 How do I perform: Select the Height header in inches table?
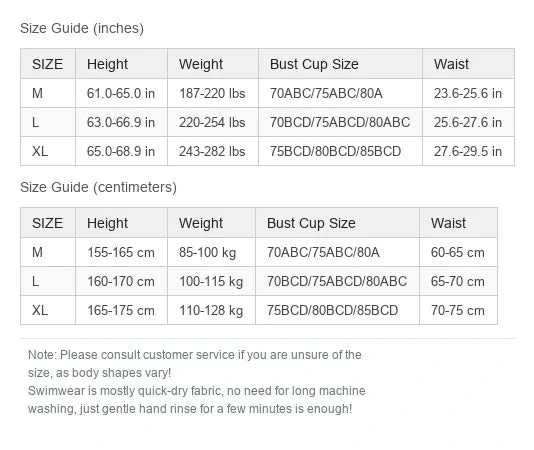pos(121,64)
